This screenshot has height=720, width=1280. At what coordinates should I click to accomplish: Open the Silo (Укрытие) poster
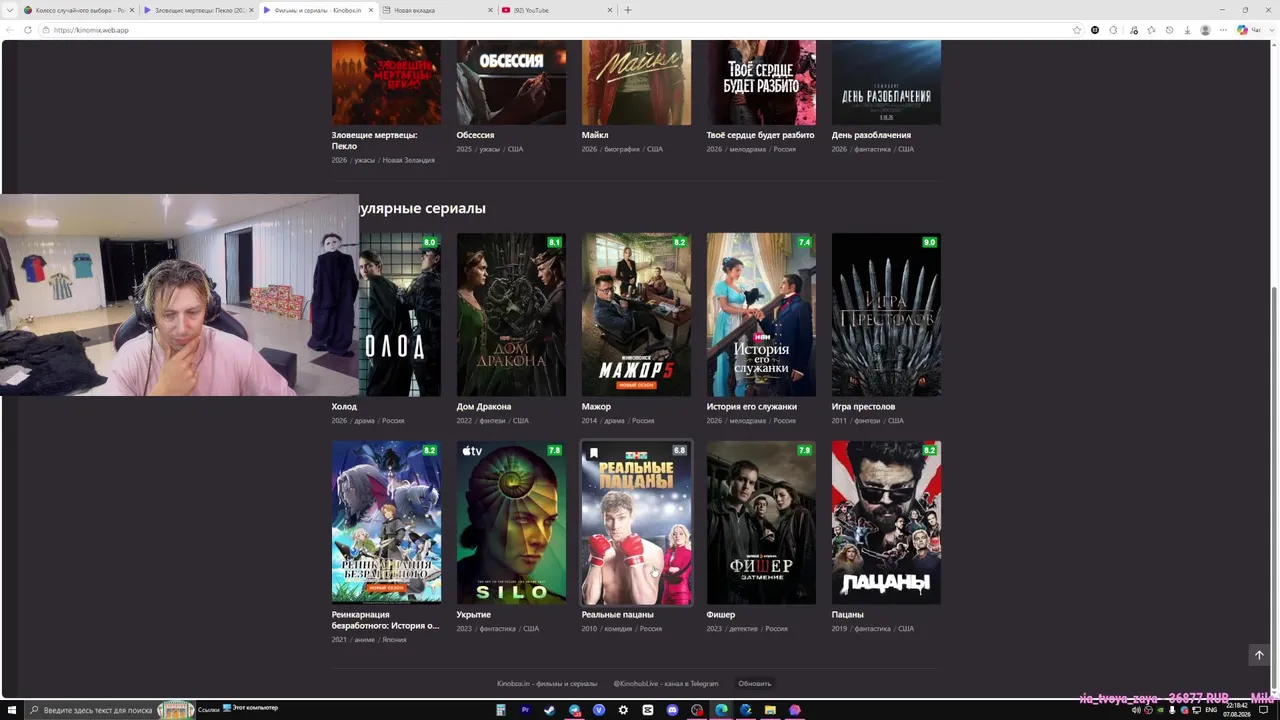511,523
